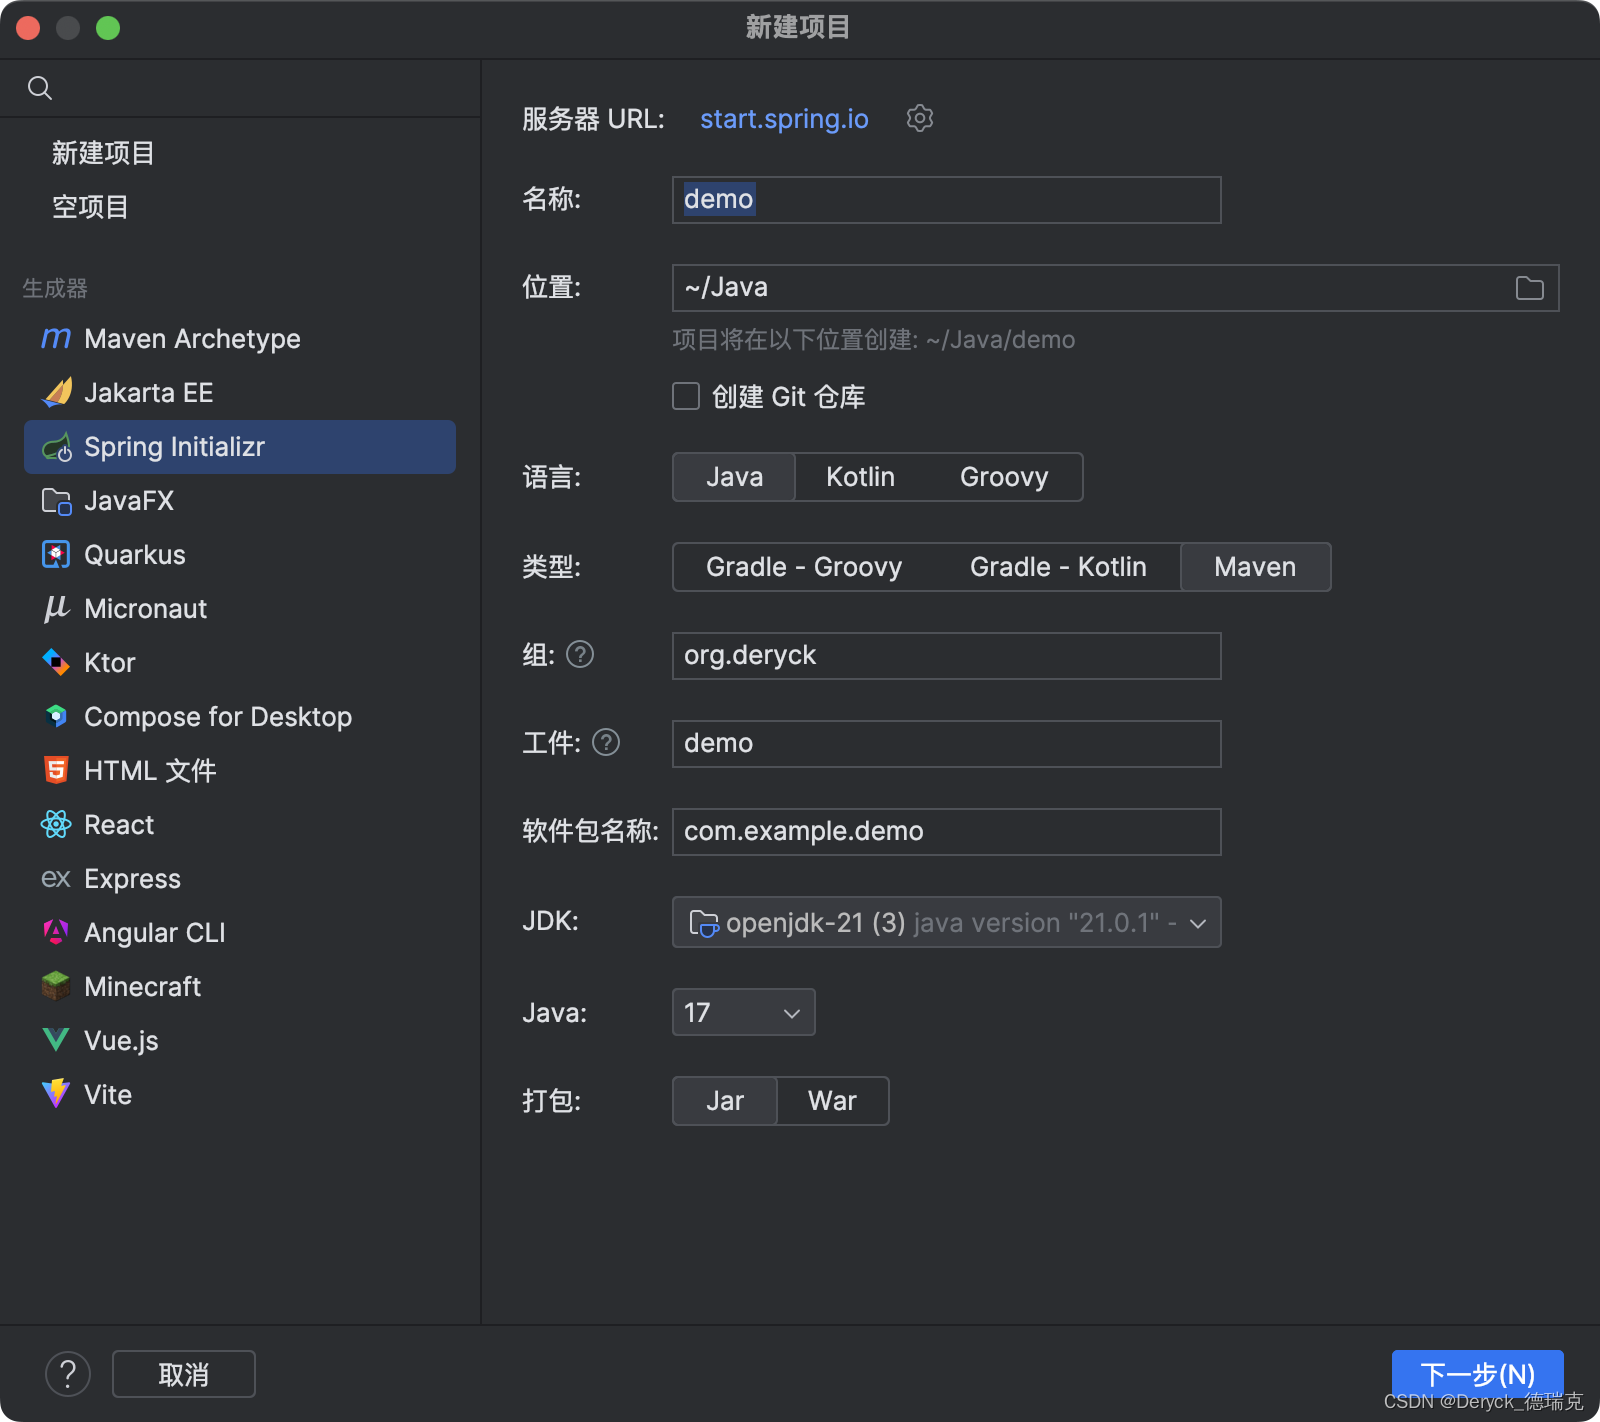This screenshot has width=1600, height=1422.
Task: Select the Maven Archetype generator icon
Action: 56,339
